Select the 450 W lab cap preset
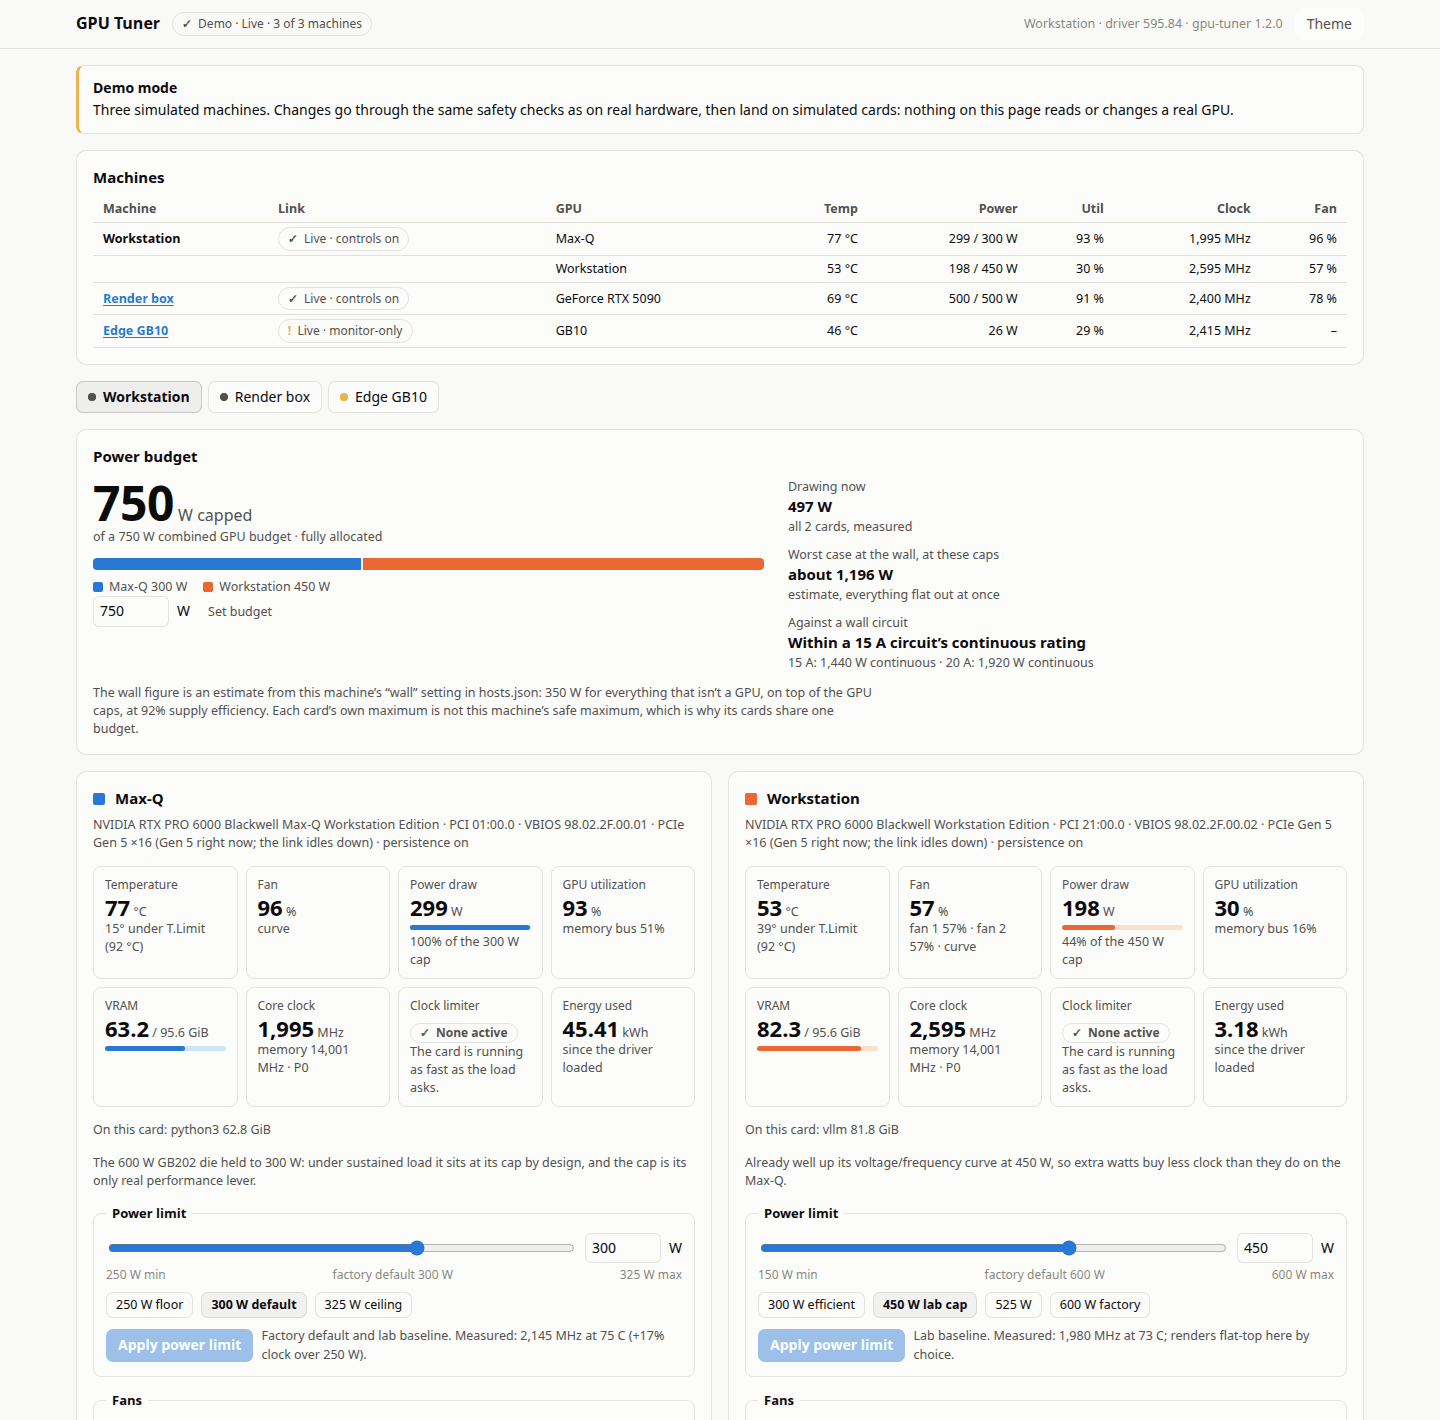The width and height of the screenshot is (1440, 1420). pos(925,1305)
